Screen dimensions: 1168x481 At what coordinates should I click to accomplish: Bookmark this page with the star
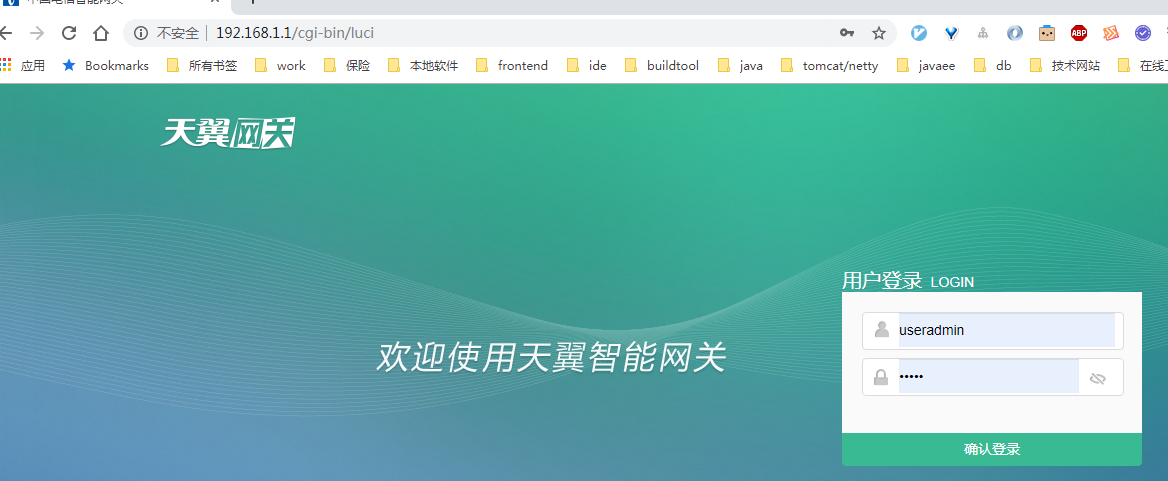pyautogui.click(x=879, y=33)
